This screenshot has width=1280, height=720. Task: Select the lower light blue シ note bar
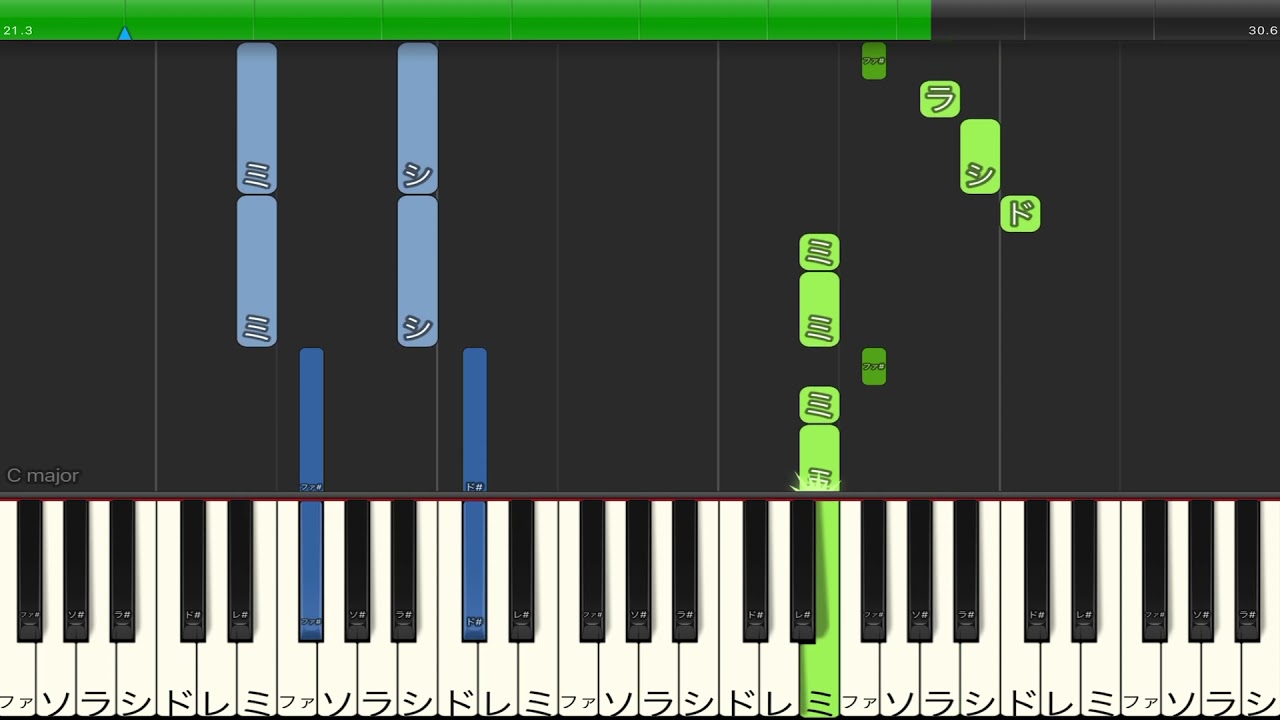coord(418,271)
